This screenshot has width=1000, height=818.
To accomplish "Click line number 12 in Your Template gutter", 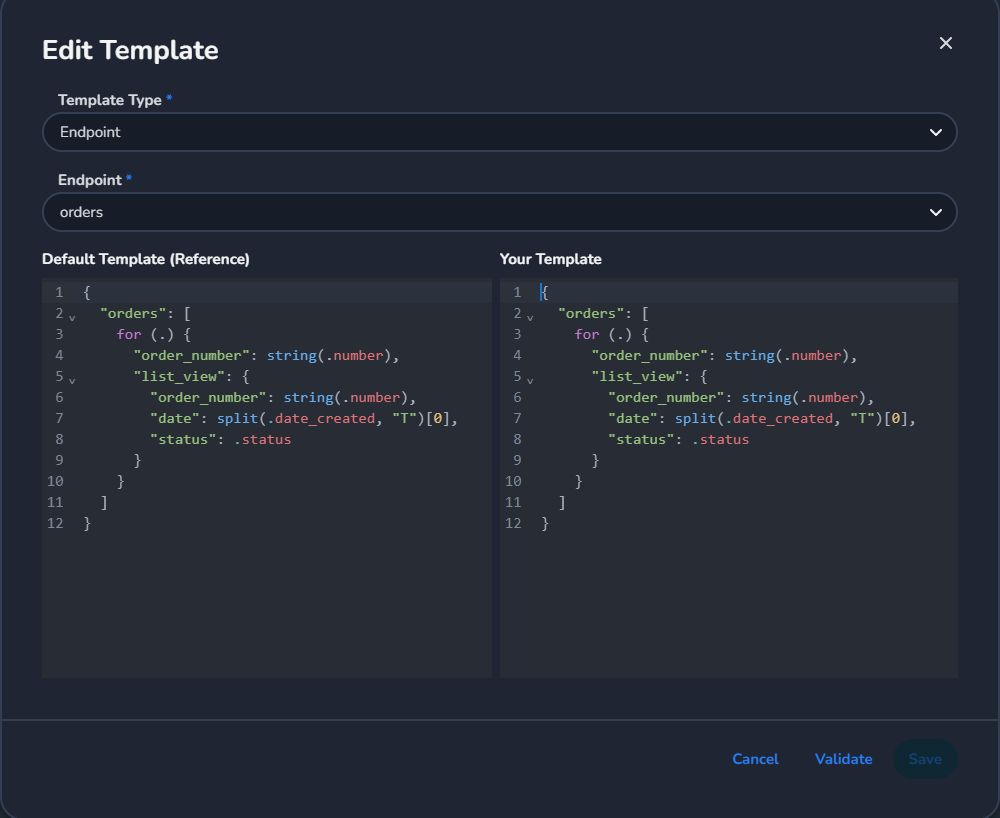I will (513, 523).
